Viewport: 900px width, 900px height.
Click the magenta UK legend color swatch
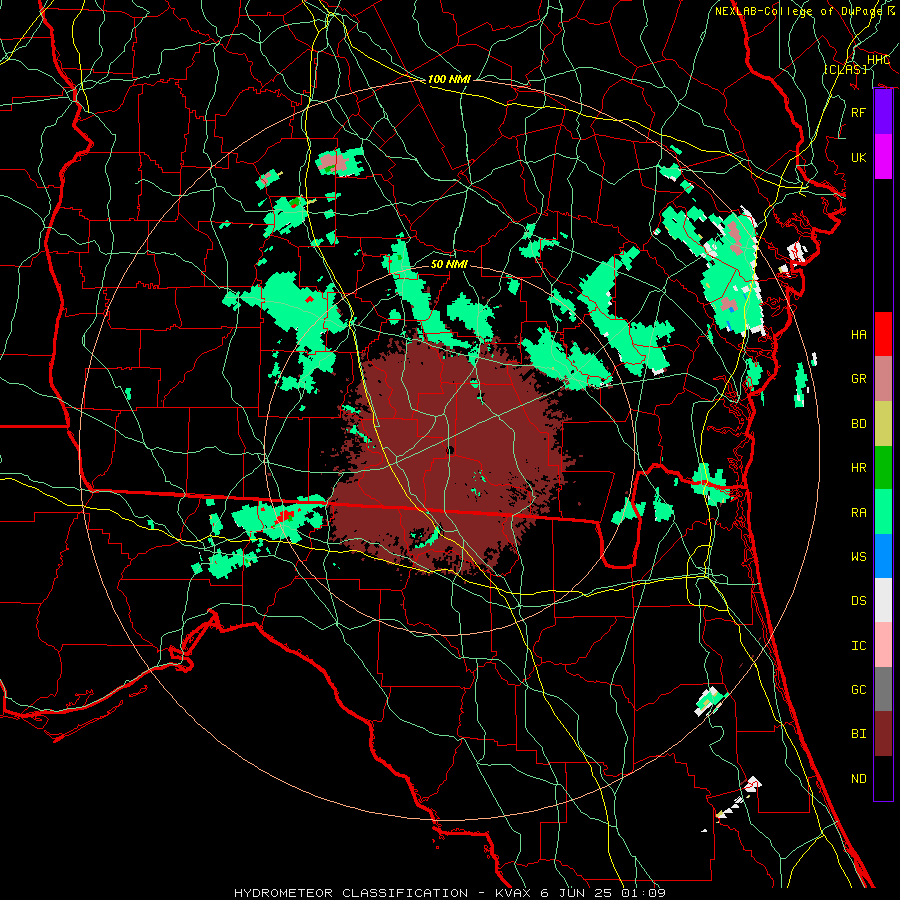pos(883,157)
